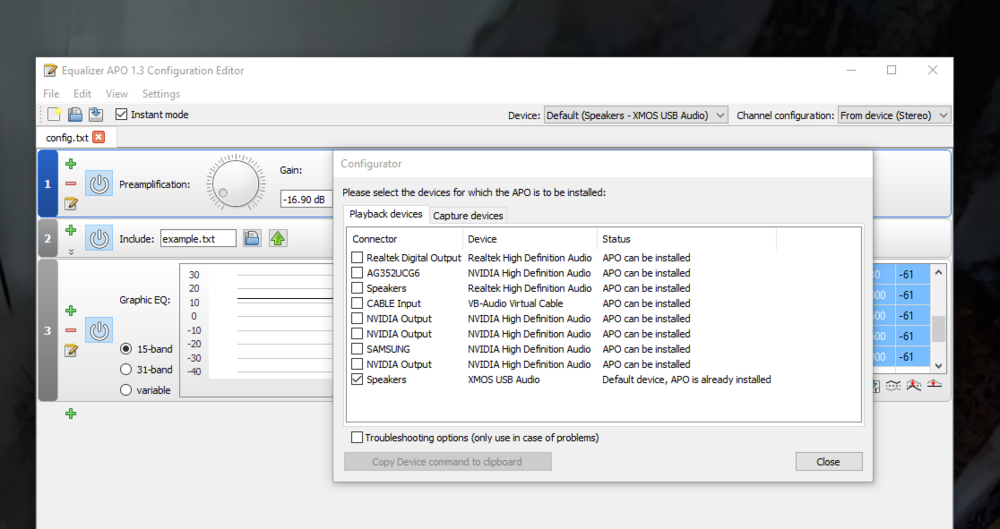Open the File menu
The height and width of the screenshot is (529, 1000).
pos(51,94)
